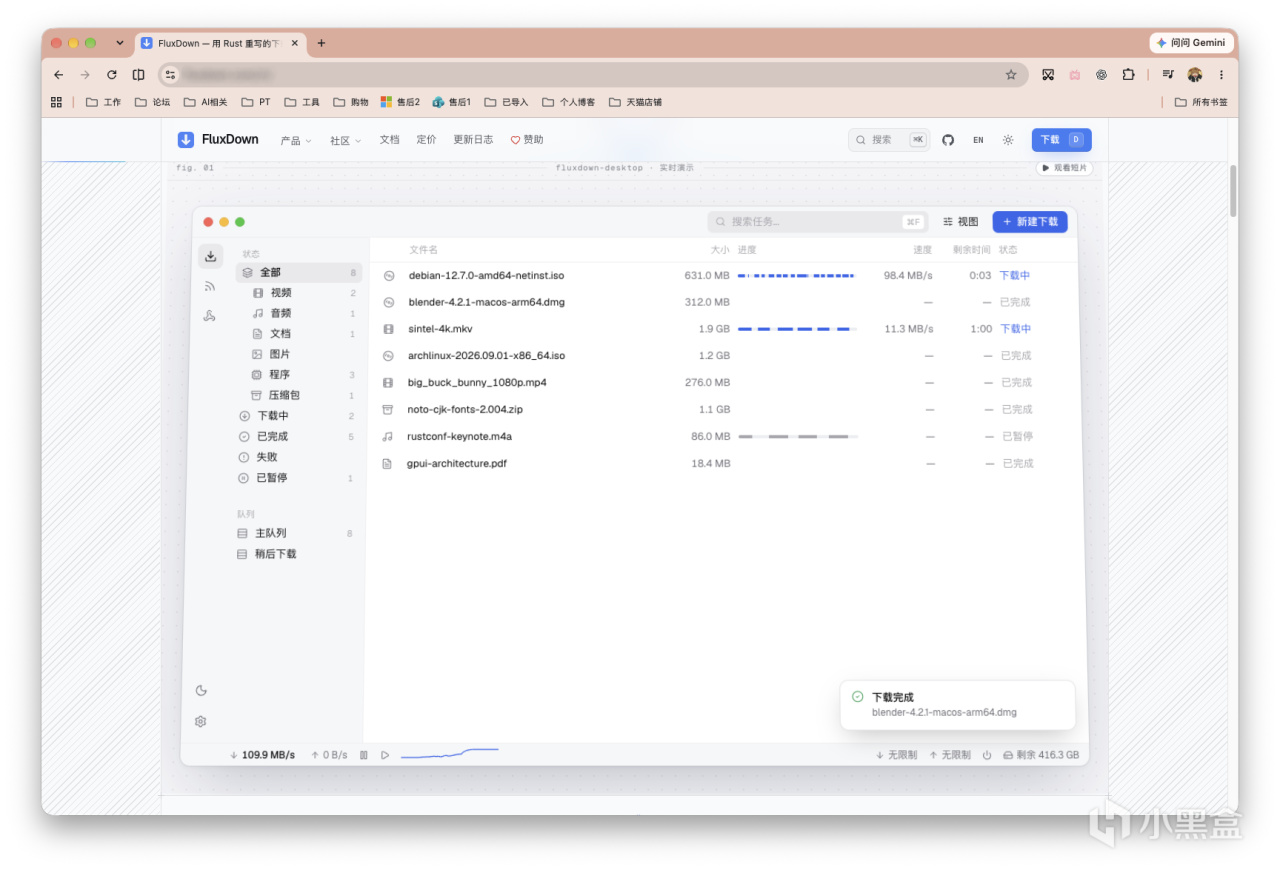The height and width of the screenshot is (870, 1280).
Task: Open the FluxDown GitHub repository icon
Action: (x=948, y=140)
